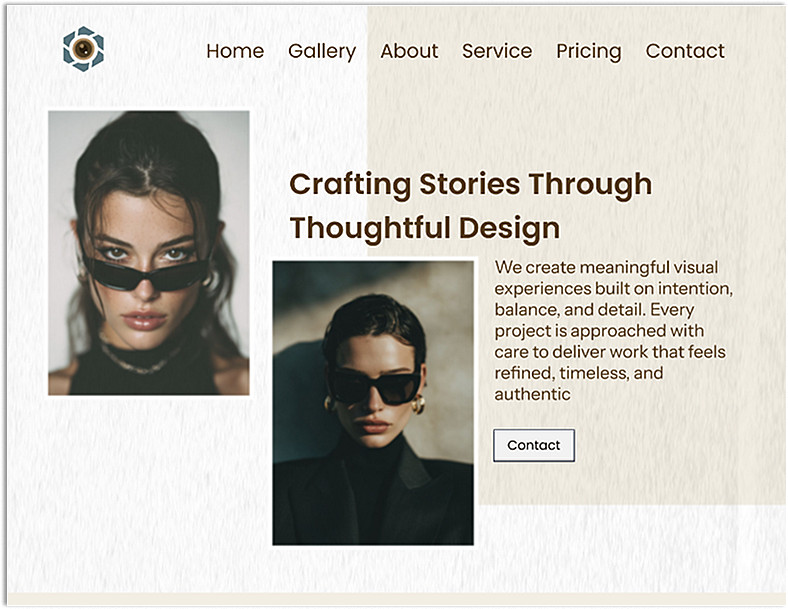Screen dimensions: 788x609
Task: Click the Thoughtful Design heading line
Action: (x=425, y=228)
